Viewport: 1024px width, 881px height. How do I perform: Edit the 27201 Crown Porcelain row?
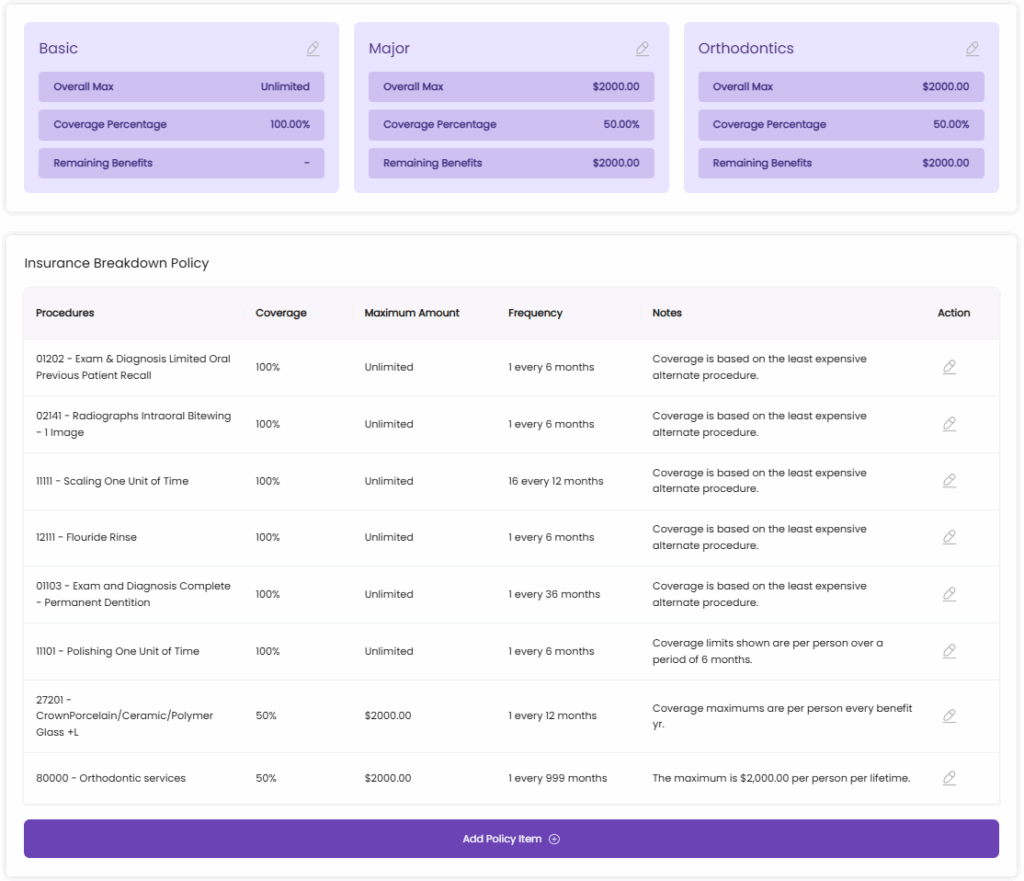949,716
